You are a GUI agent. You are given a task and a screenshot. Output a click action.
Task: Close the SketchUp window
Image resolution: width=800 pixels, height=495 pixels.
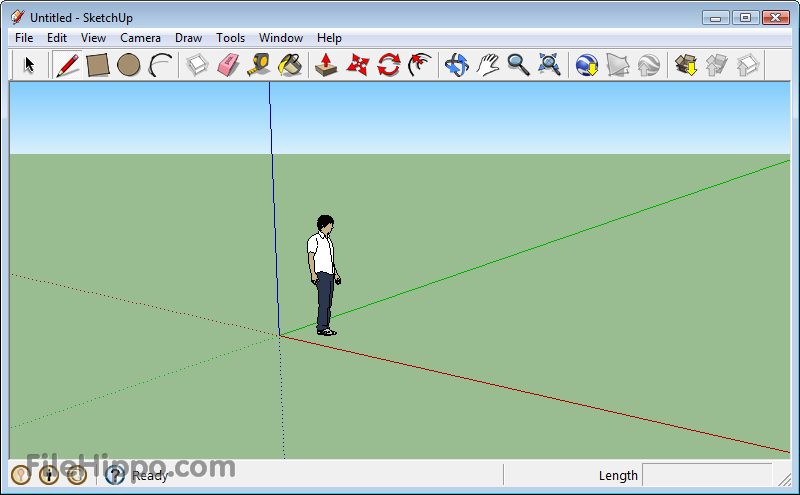coord(776,17)
